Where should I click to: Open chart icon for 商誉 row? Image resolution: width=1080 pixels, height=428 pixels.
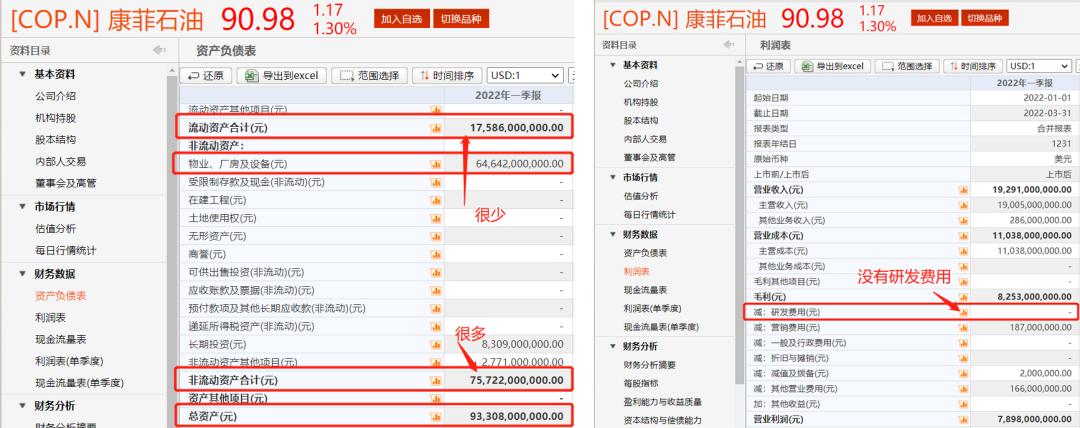coord(435,254)
